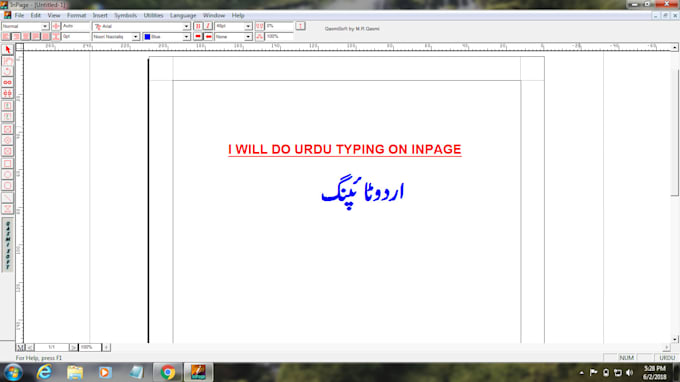The image size is (680, 382).
Task: Select the line drawing tool
Action: tap(7, 198)
